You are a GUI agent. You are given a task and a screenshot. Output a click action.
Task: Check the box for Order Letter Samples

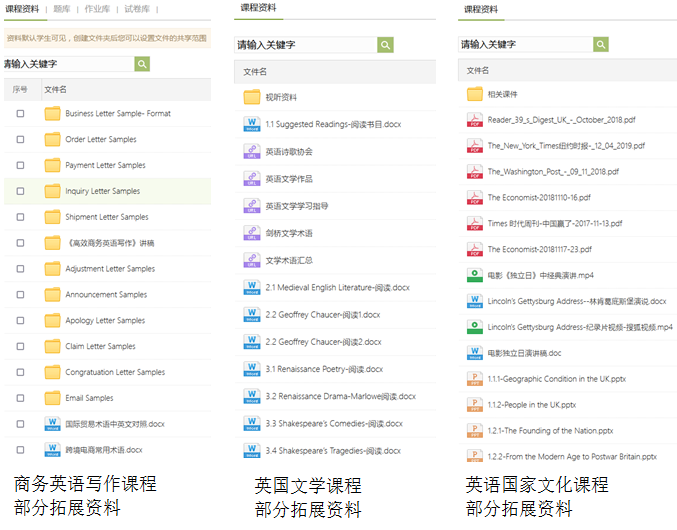click(x=20, y=140)
